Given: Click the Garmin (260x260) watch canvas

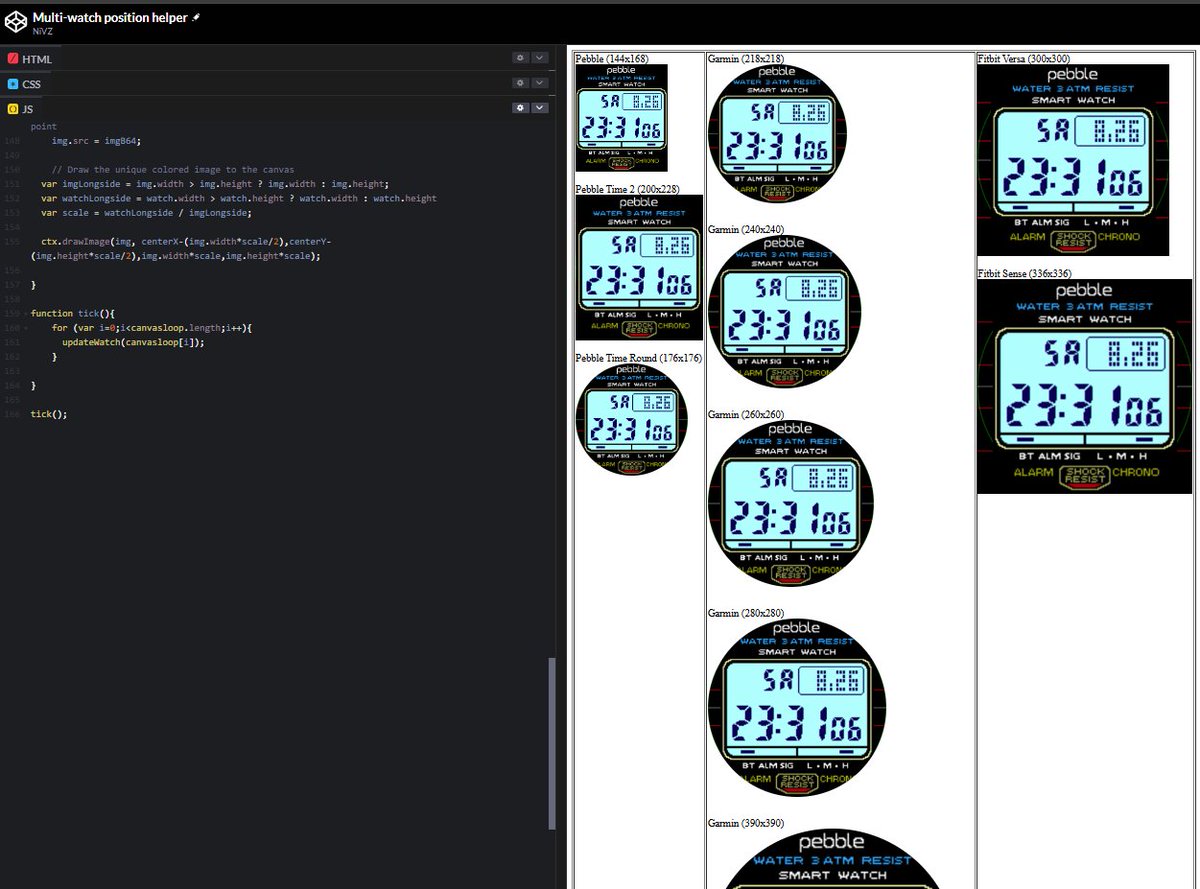Looking at the screenshot, I should coord(791,503).
